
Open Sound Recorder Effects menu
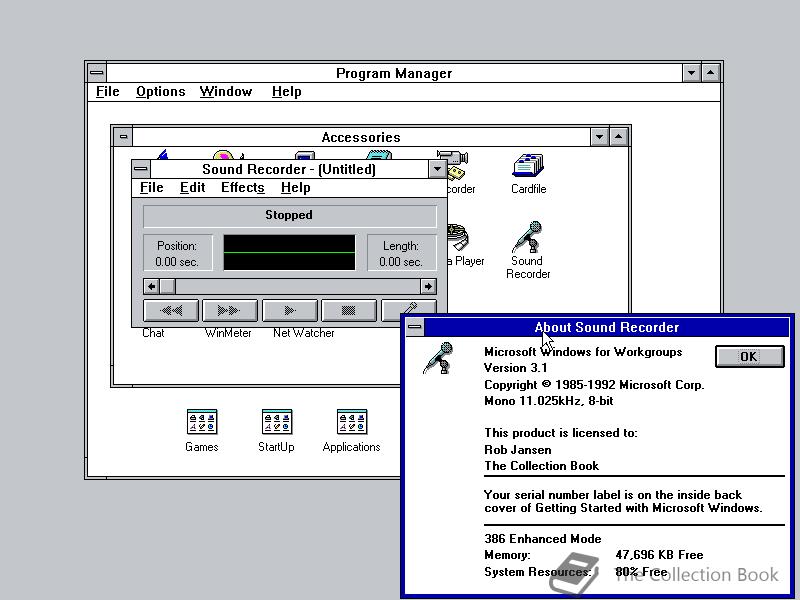pos(242,188)
